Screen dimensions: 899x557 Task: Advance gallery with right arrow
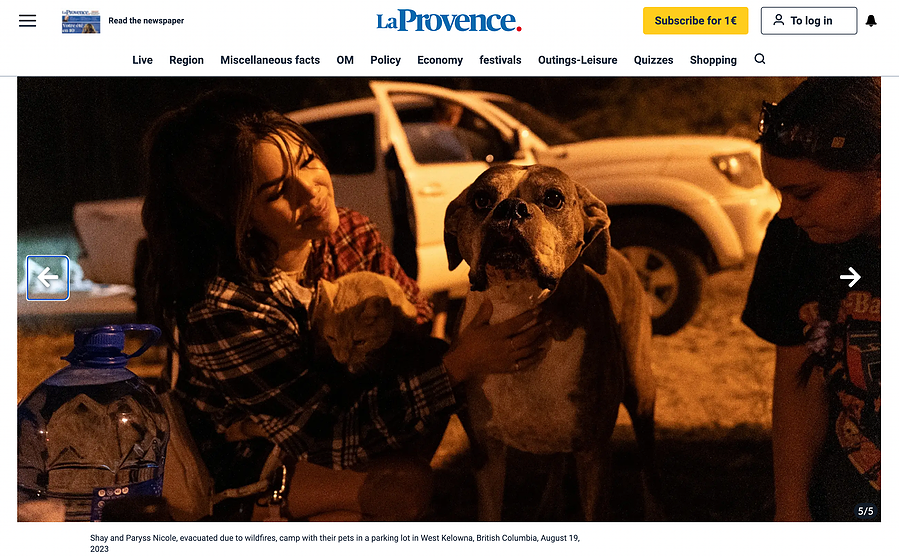click(x=850, y=277)
